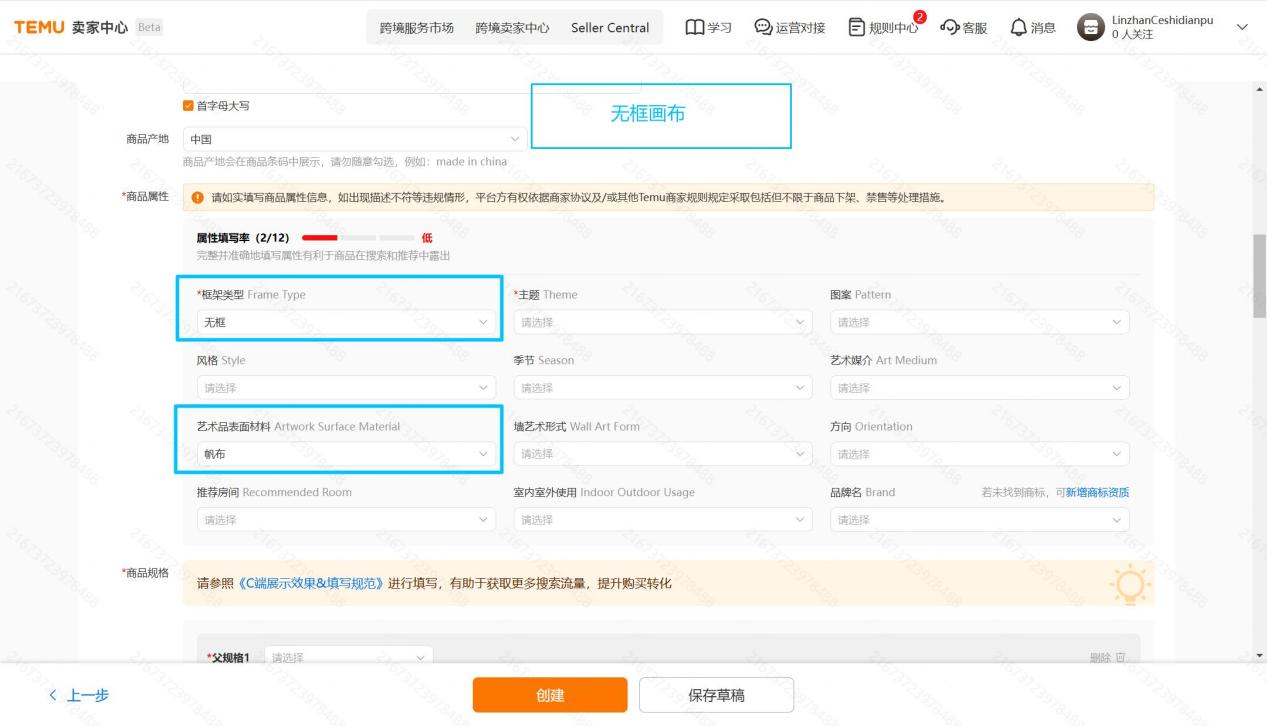Image resolution: width=1267 pixels, height=726 pixels.
Task: Click the orange 创建 create button
Action: click(550, 694)
